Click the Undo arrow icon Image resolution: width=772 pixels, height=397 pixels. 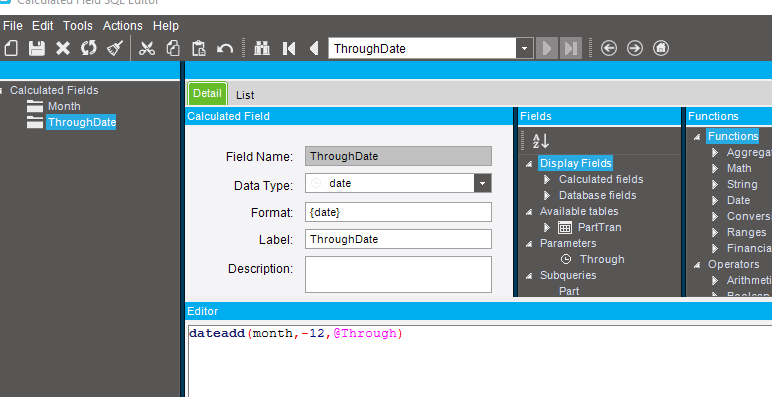(225, 48)
